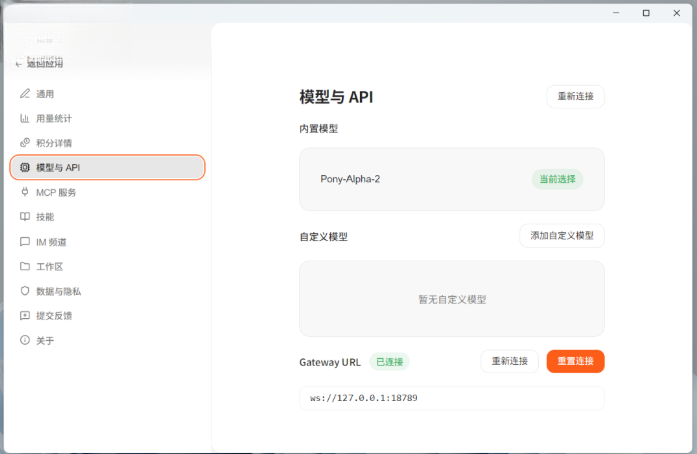This screenshot has height=454, width=697.
Task: Click the folder icon beside 工作区
Action: pyautogui.click(x=25, y=266)
